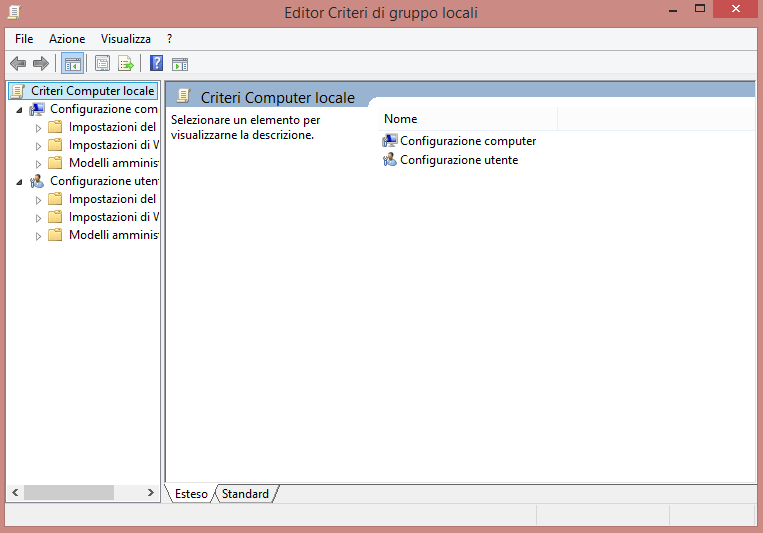Image resolution: width=763 pixels, height=533 pixels.
Task: Expand Impostazioni di W folder under computer
Action: pyautogui.click(x=38, y=146)
